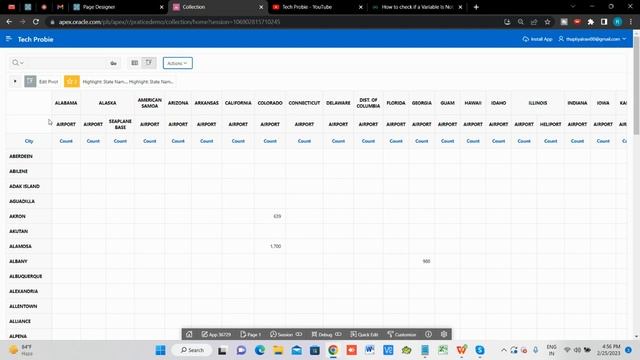Screen dimensions: 640x360
Task: Open File Explorer from the taskbar
Action: click(x=278, y=350)
